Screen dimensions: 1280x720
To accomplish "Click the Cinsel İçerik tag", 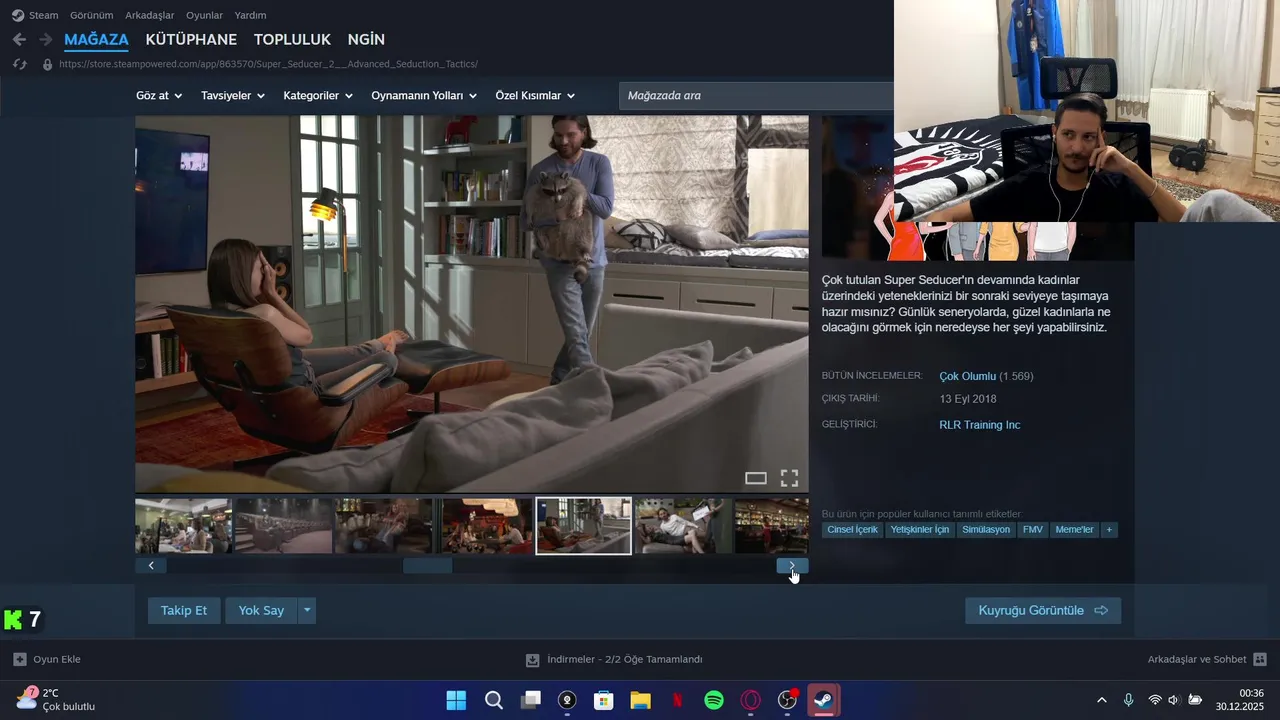I will click(853, 530).
